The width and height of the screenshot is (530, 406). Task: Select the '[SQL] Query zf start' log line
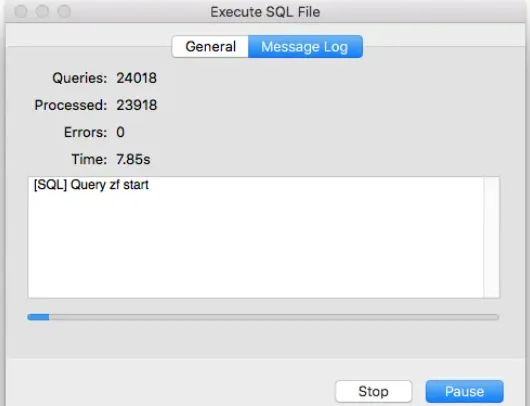pyautogui.click(x=91, y=185)
